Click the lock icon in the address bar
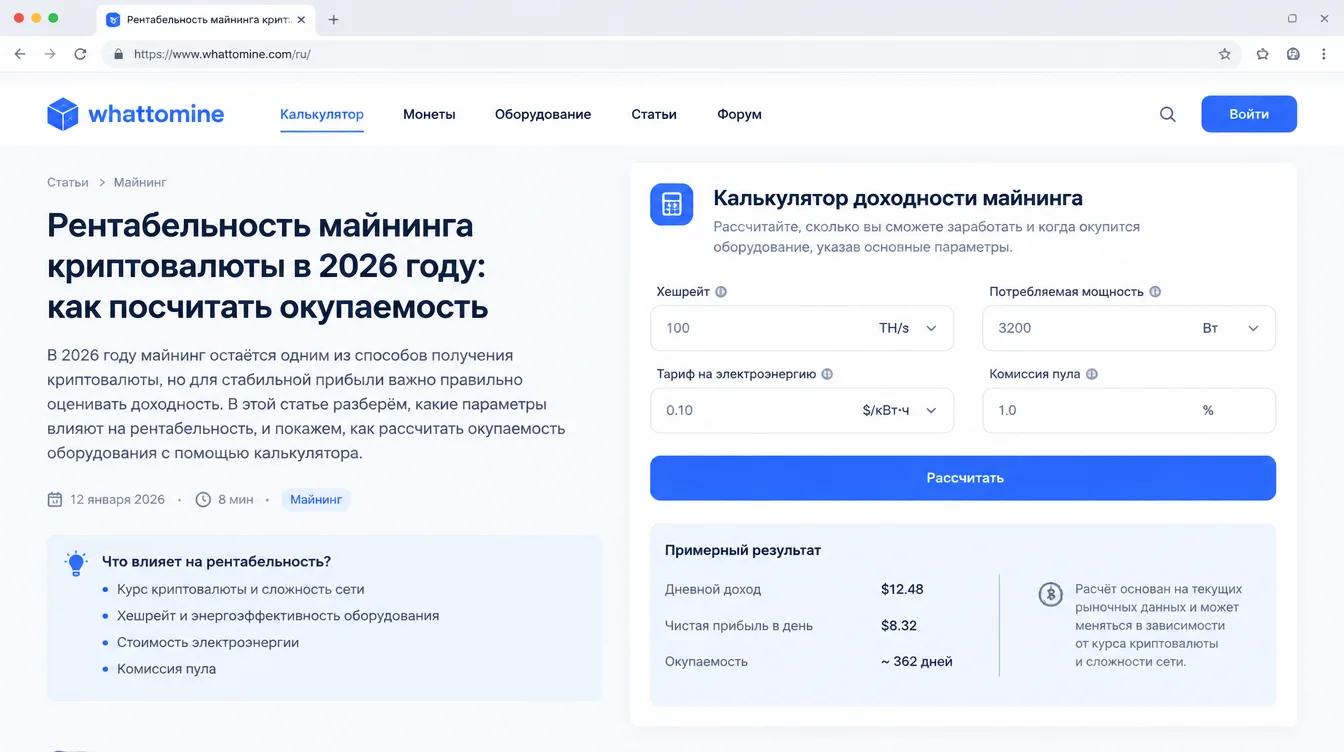1344x752 pixels. (118, 54)
